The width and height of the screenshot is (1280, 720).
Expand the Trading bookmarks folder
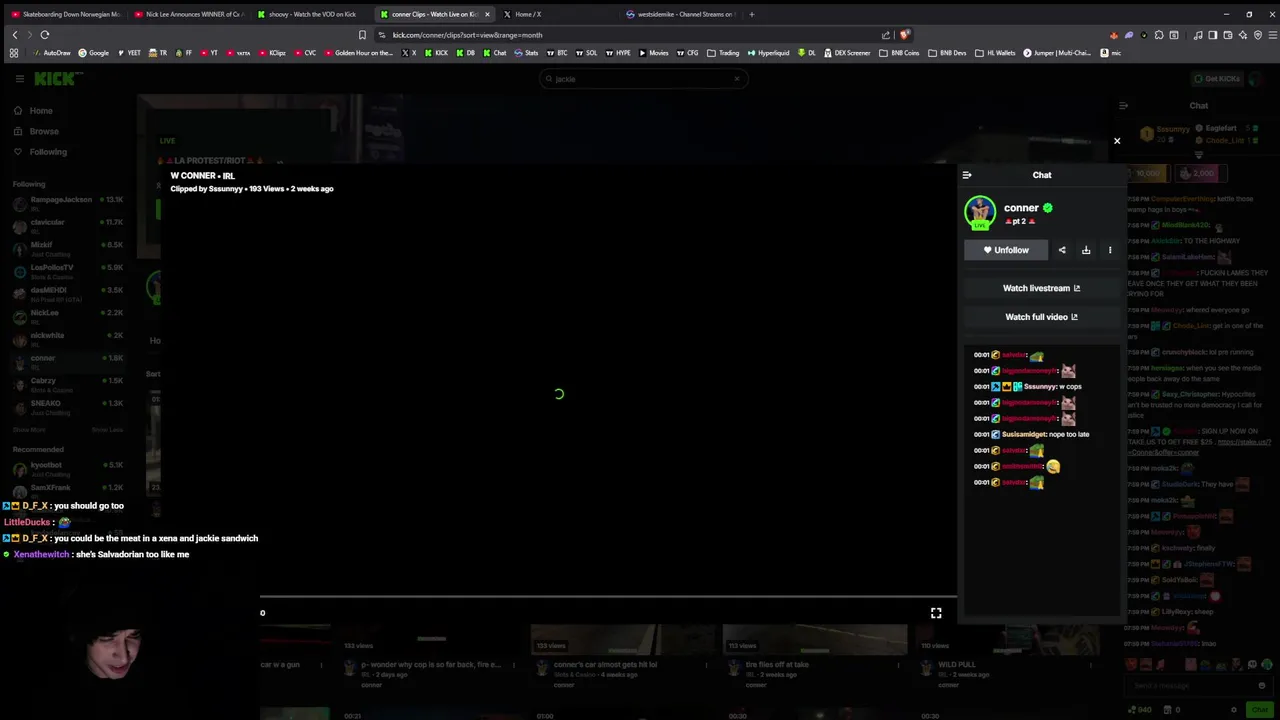pos(723,53)
